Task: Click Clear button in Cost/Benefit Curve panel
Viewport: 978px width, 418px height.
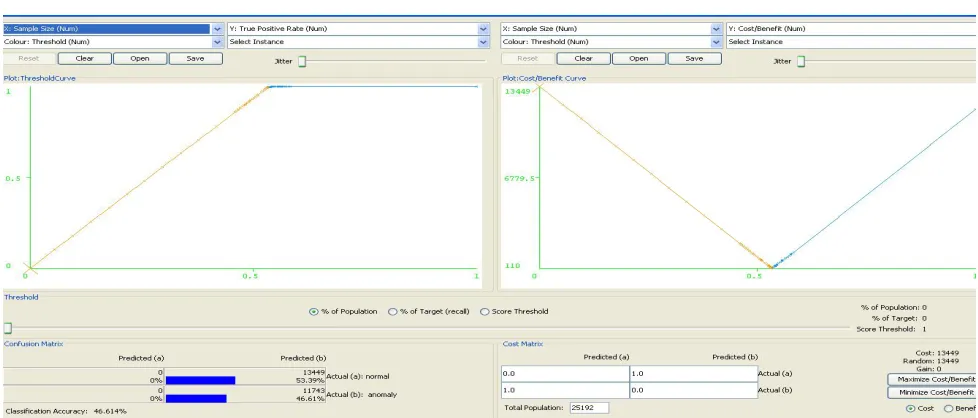Action: (583, 59)
